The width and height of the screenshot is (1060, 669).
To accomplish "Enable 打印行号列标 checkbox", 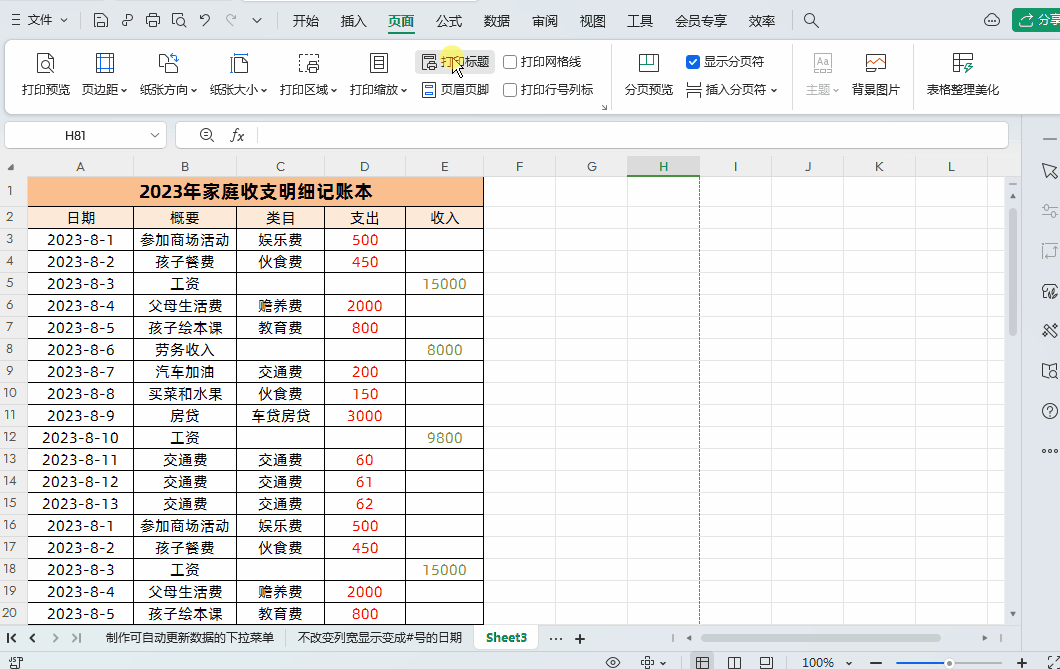I will coord(510,90).
